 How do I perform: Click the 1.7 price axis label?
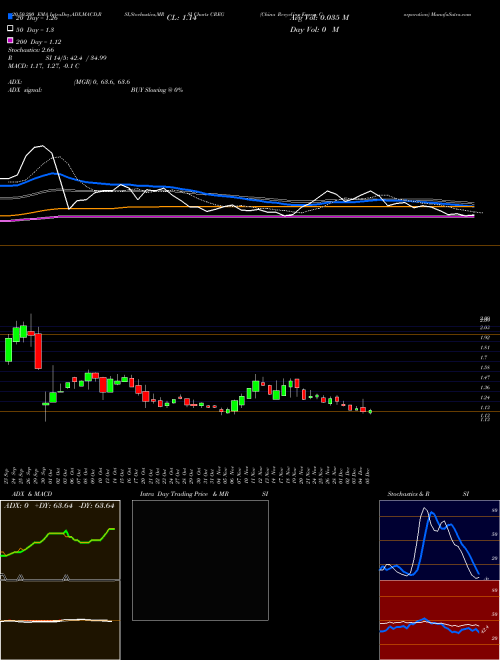[484, 357]
